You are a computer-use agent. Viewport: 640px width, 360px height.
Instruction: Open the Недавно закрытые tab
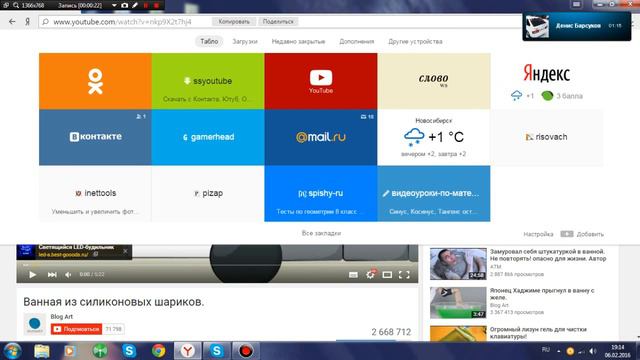[x=298, y=41]
